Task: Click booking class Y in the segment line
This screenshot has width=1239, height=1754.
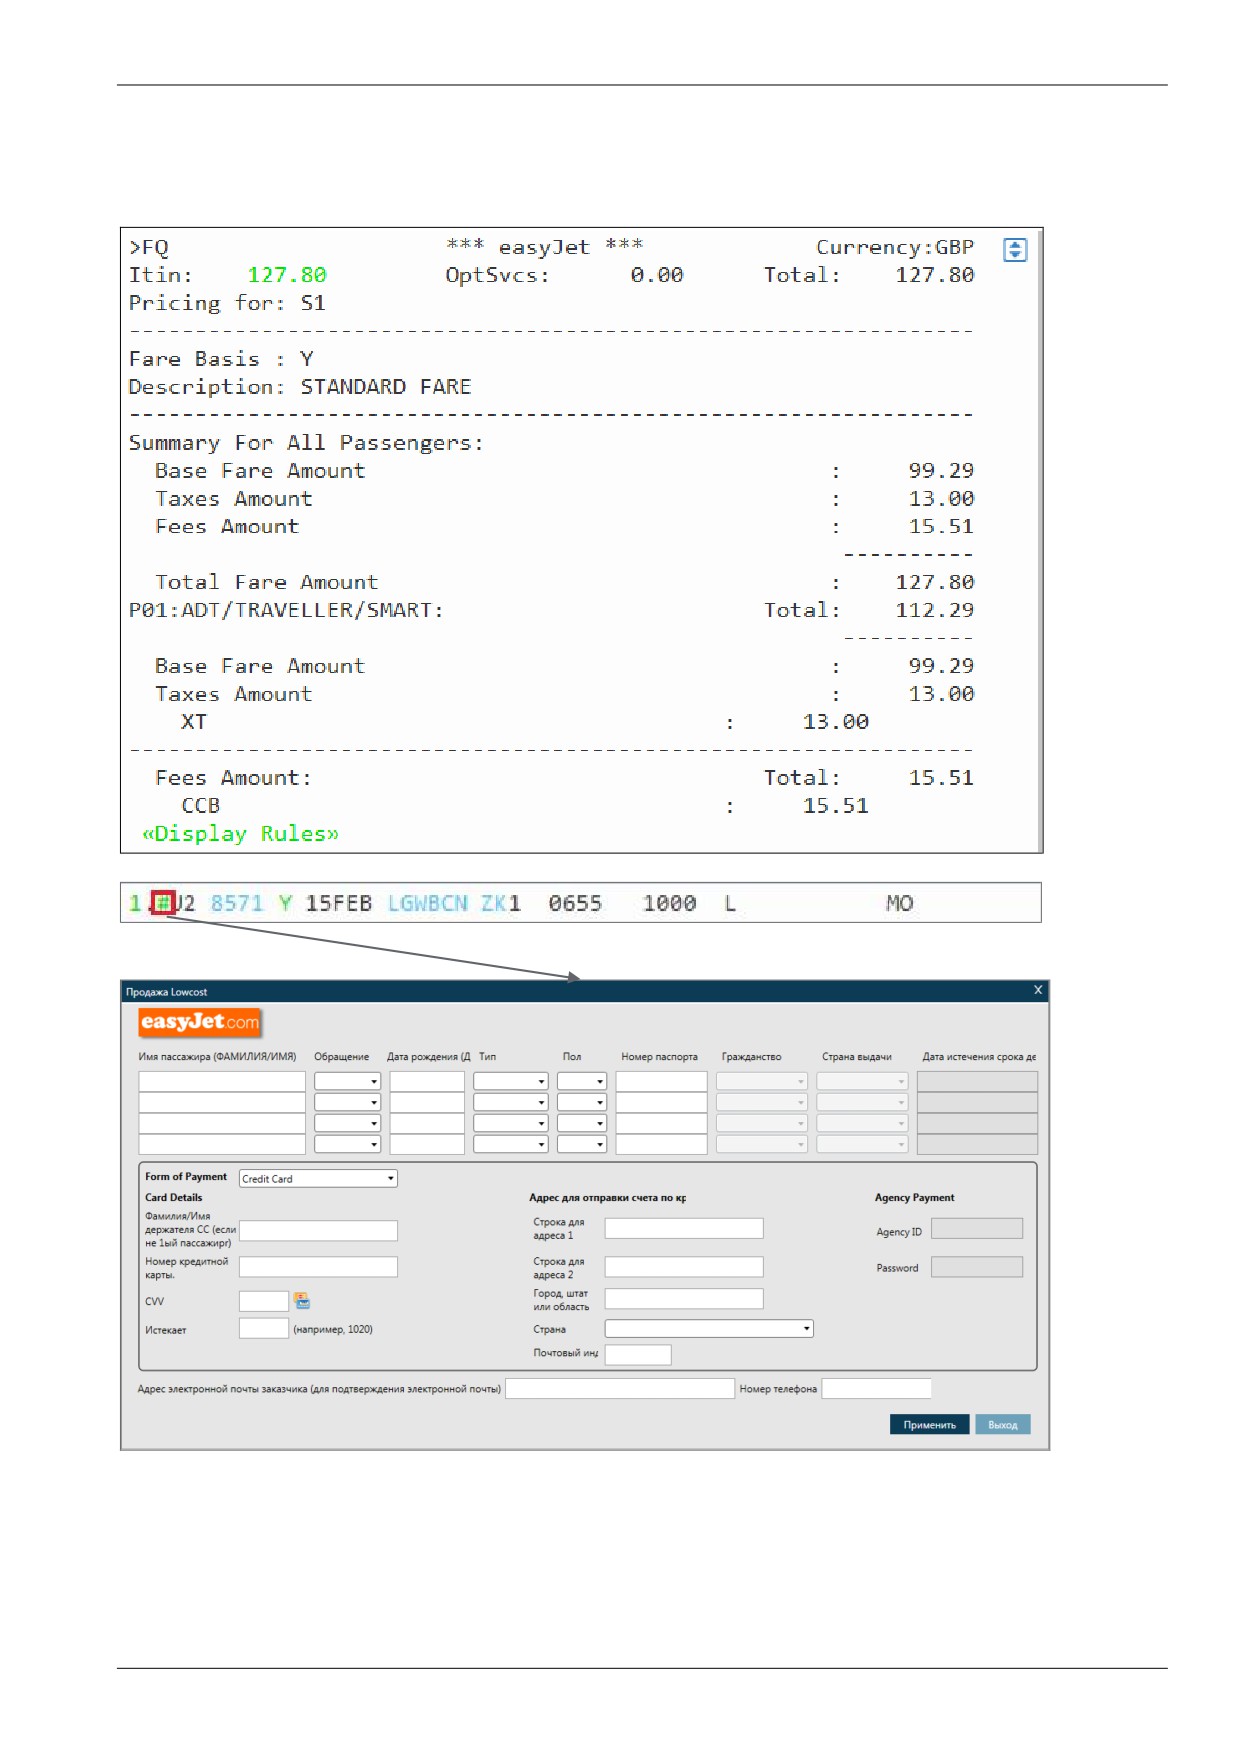Action: point(285,904)
